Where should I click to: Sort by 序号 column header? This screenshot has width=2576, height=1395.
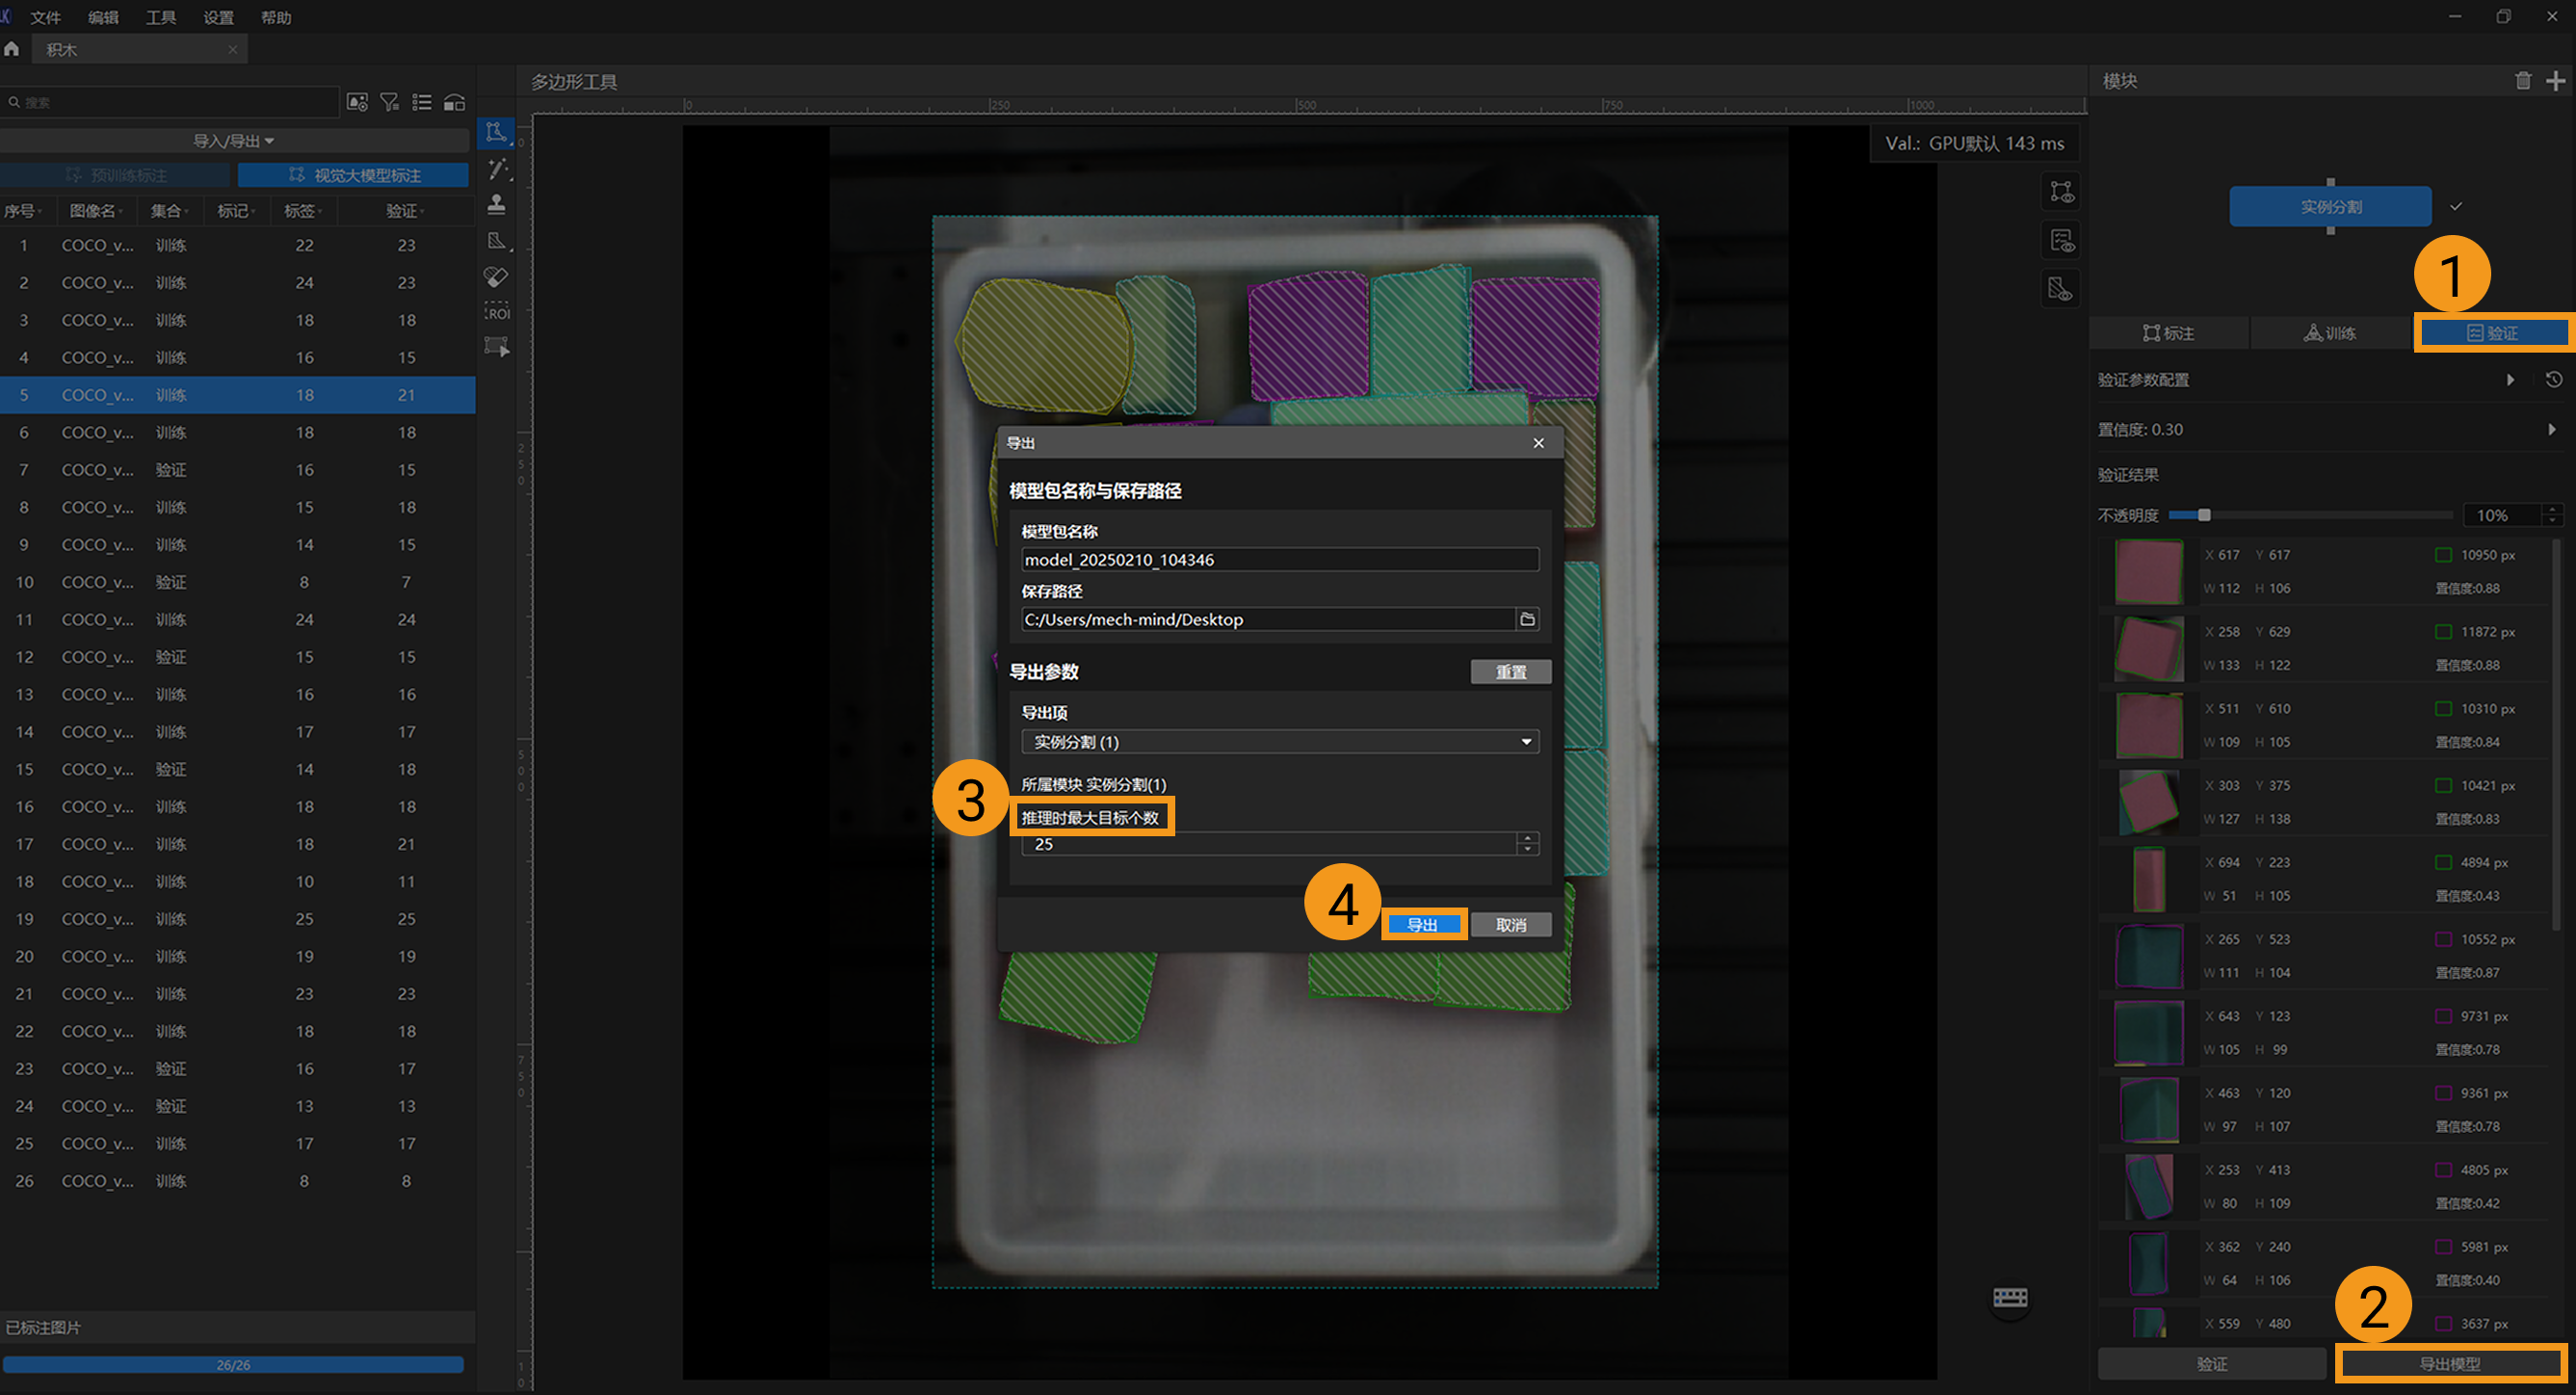pos(23,211)
